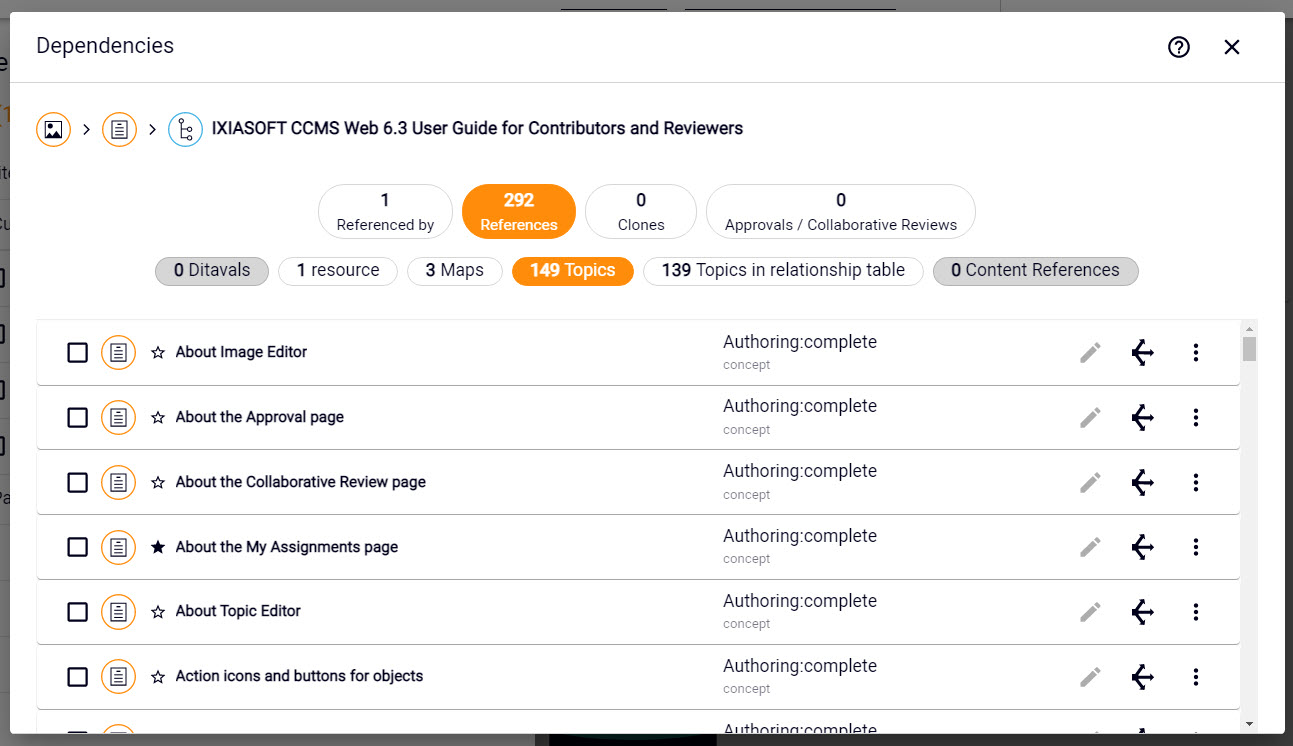Edit About the Approval page pencil icon
1293x746 pixels.
[x=1090, y=418]
